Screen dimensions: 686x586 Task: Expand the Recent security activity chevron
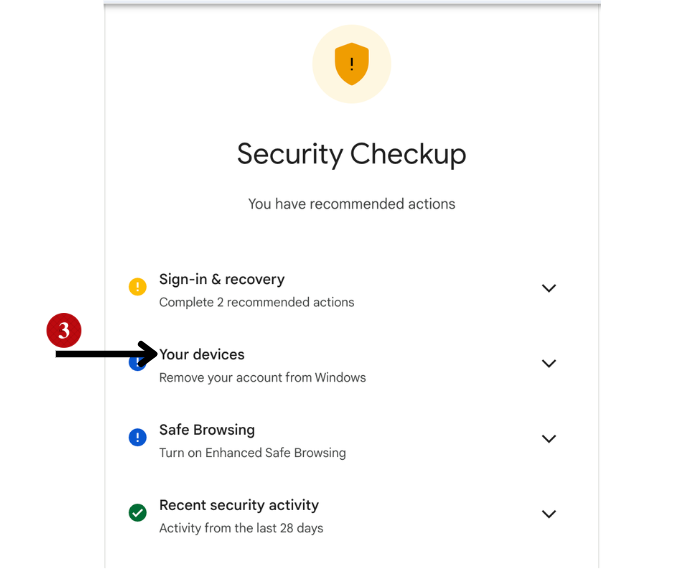point(548,513)
